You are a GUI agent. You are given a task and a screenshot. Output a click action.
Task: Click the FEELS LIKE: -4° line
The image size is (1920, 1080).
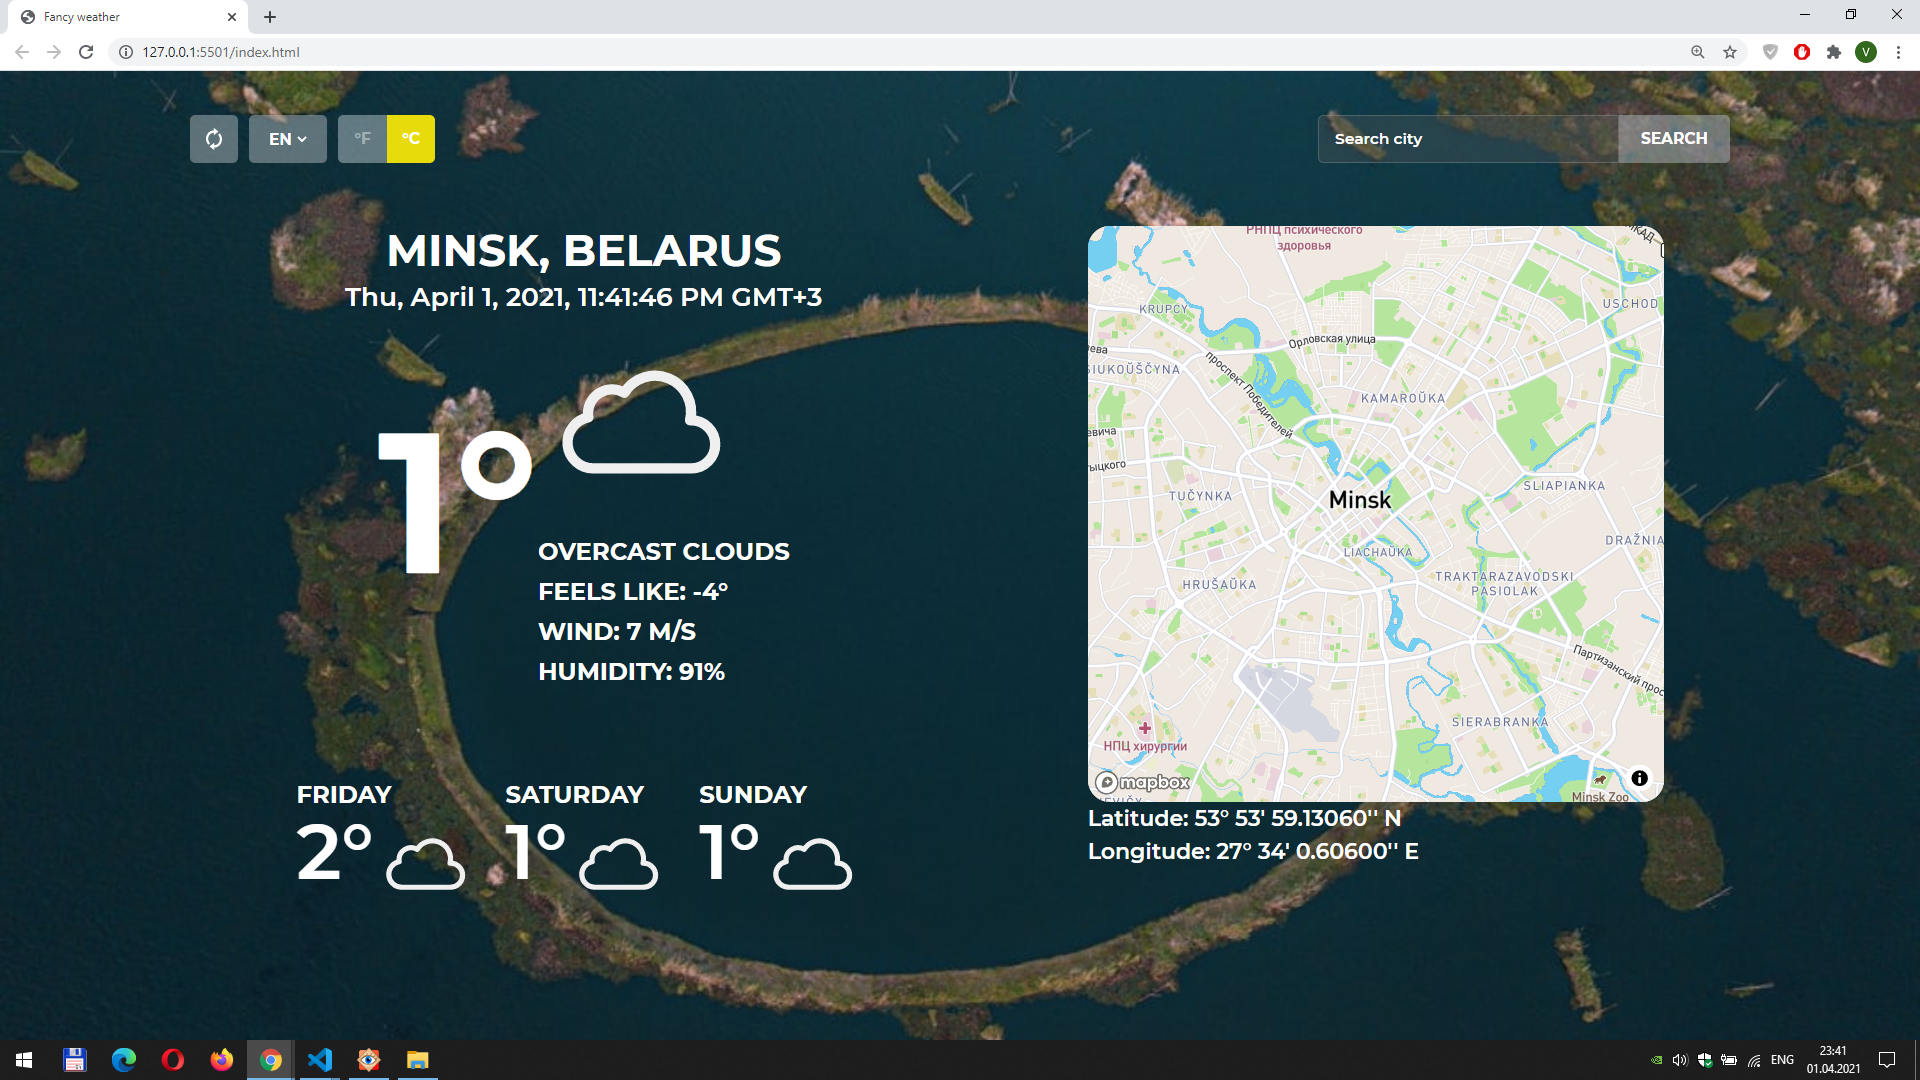point(633,592)
